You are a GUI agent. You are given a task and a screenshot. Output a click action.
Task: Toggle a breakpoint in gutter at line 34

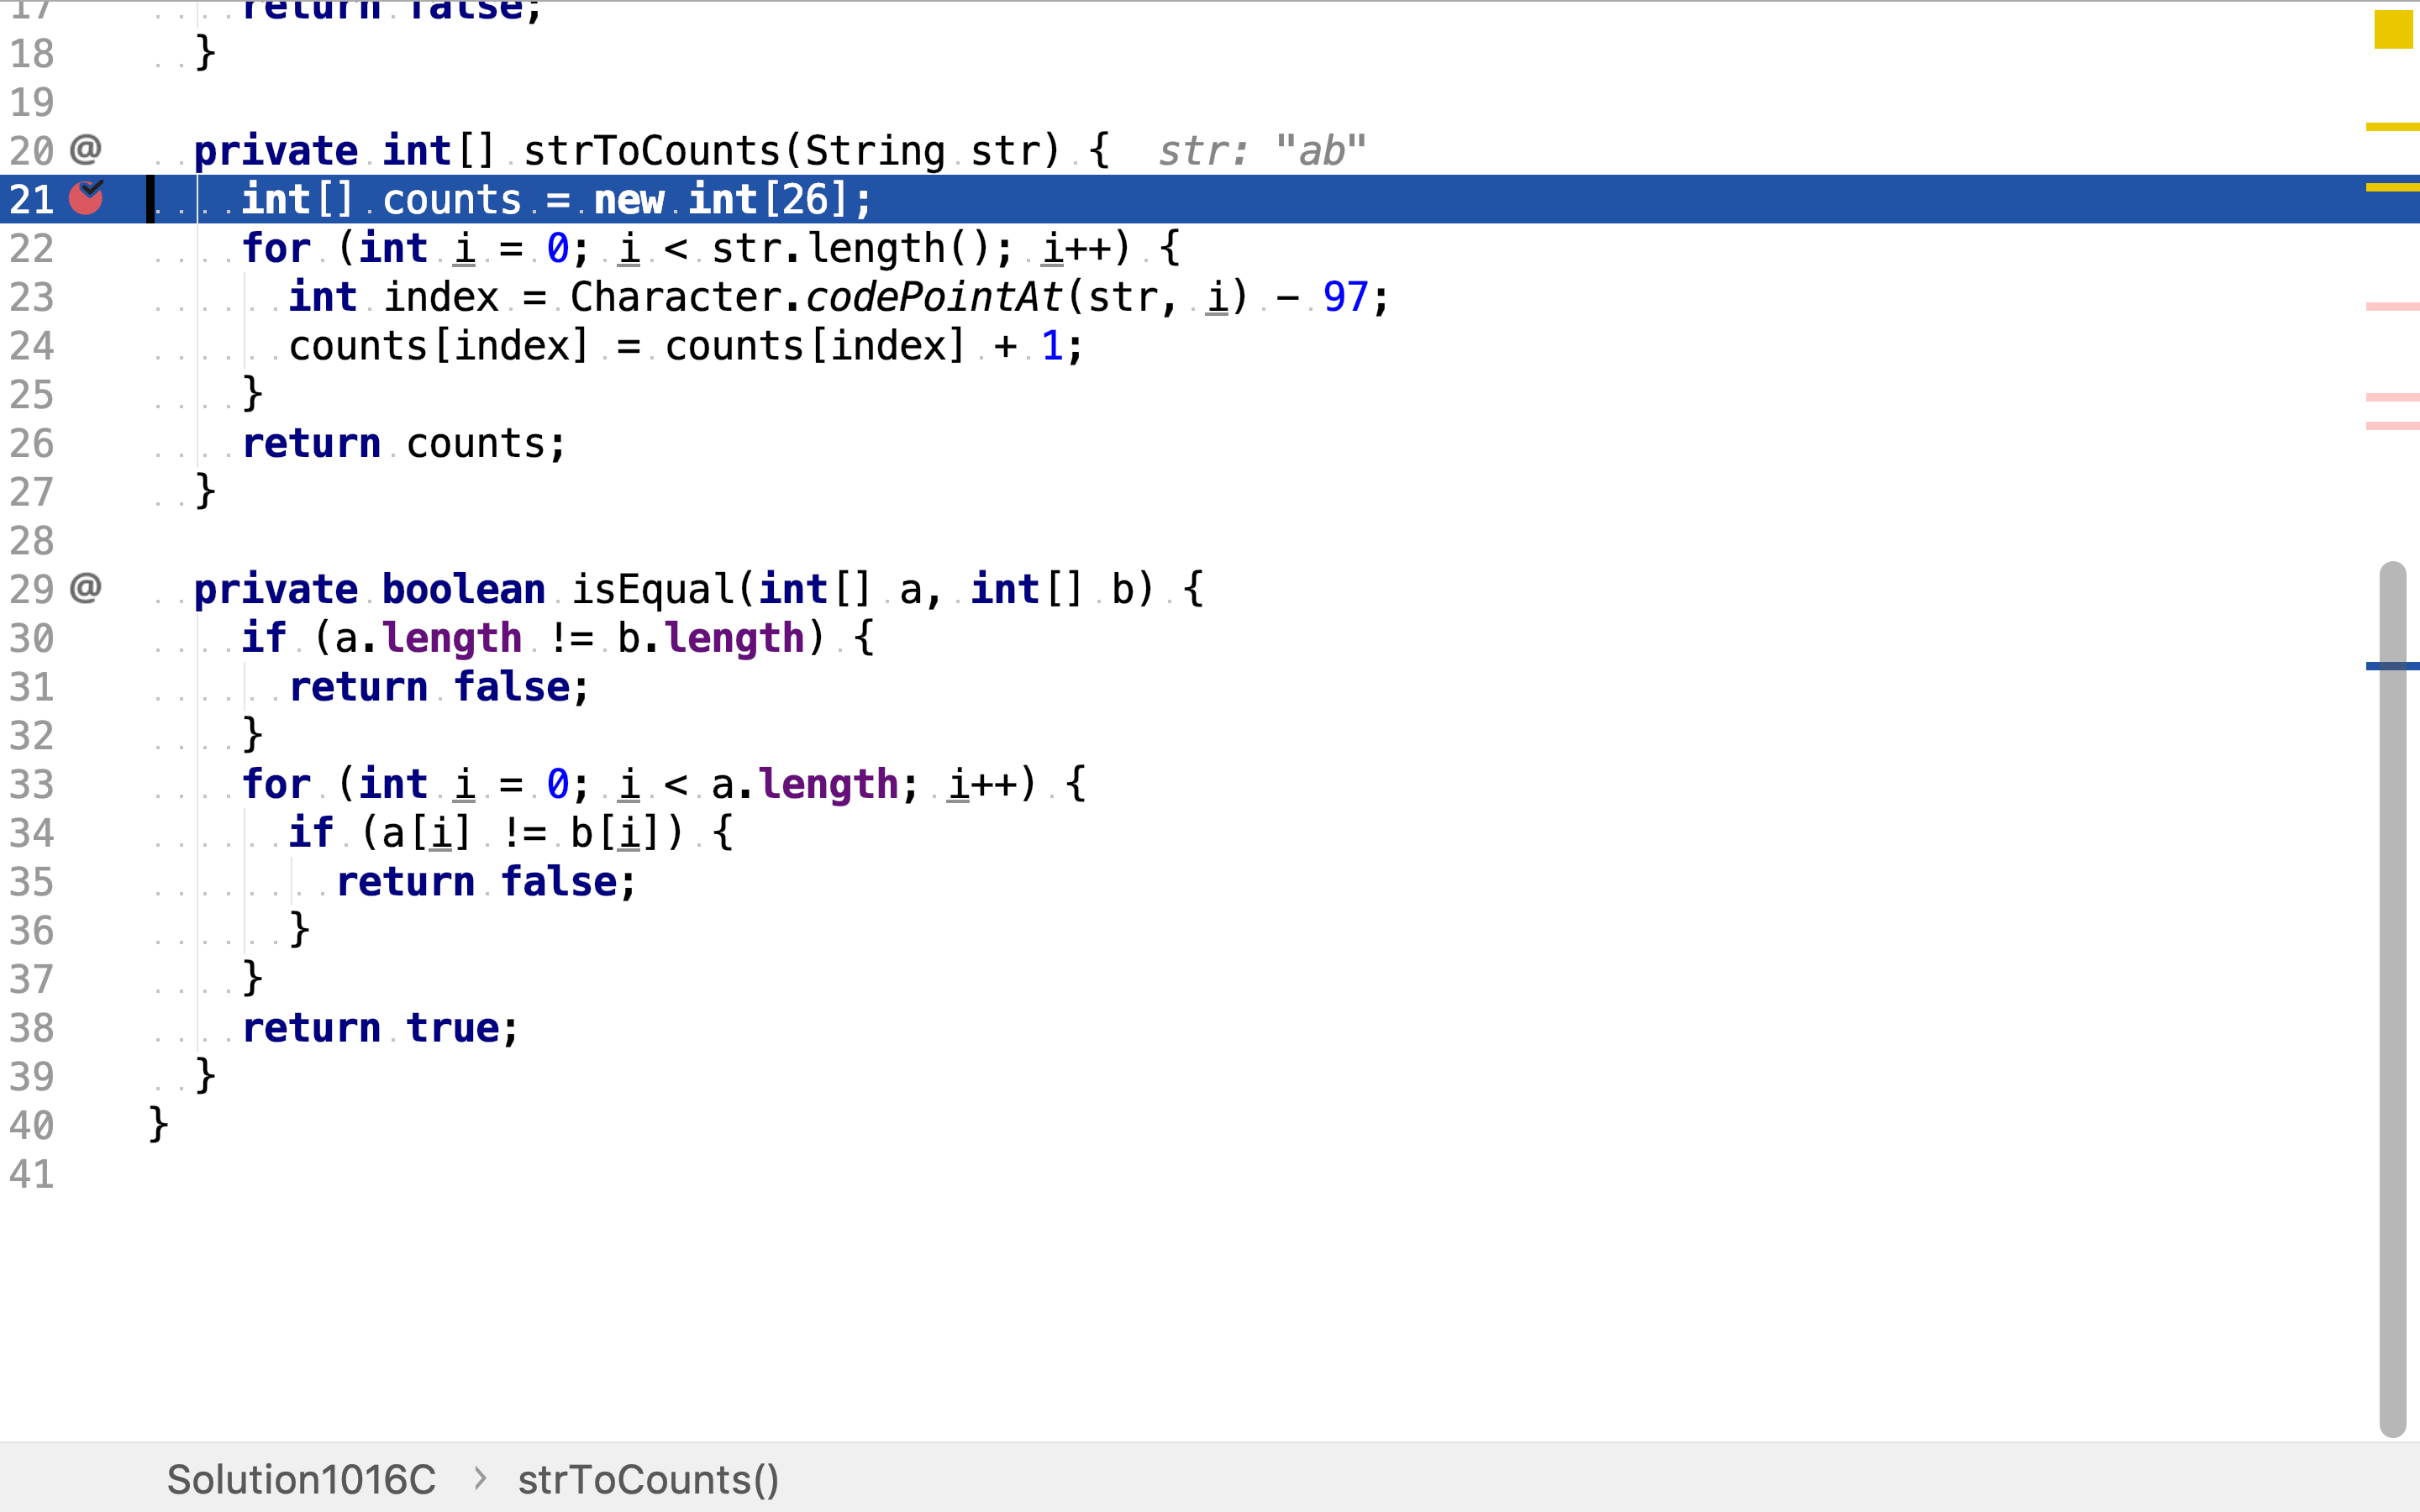coord(86,833)
